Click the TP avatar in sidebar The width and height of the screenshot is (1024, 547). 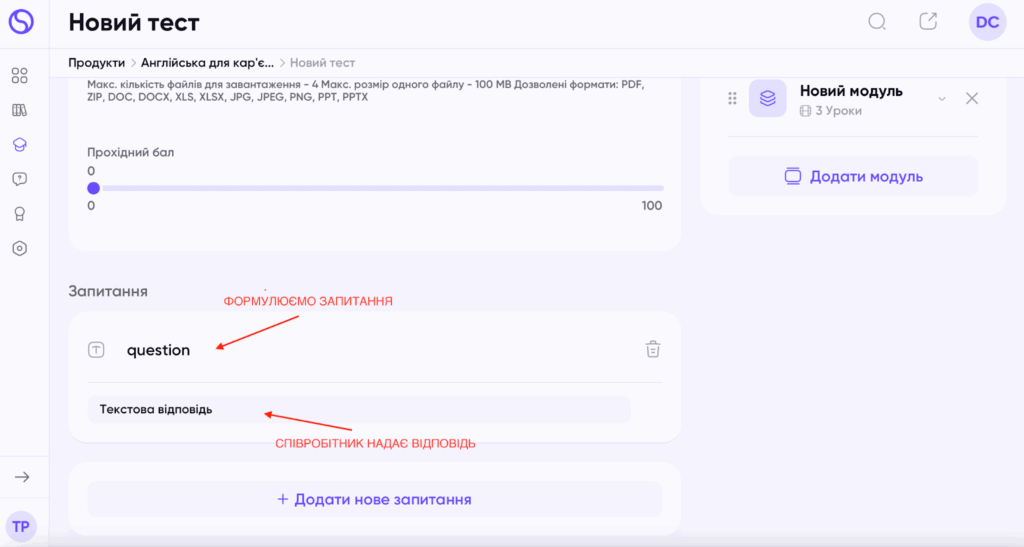click(21, 527)
